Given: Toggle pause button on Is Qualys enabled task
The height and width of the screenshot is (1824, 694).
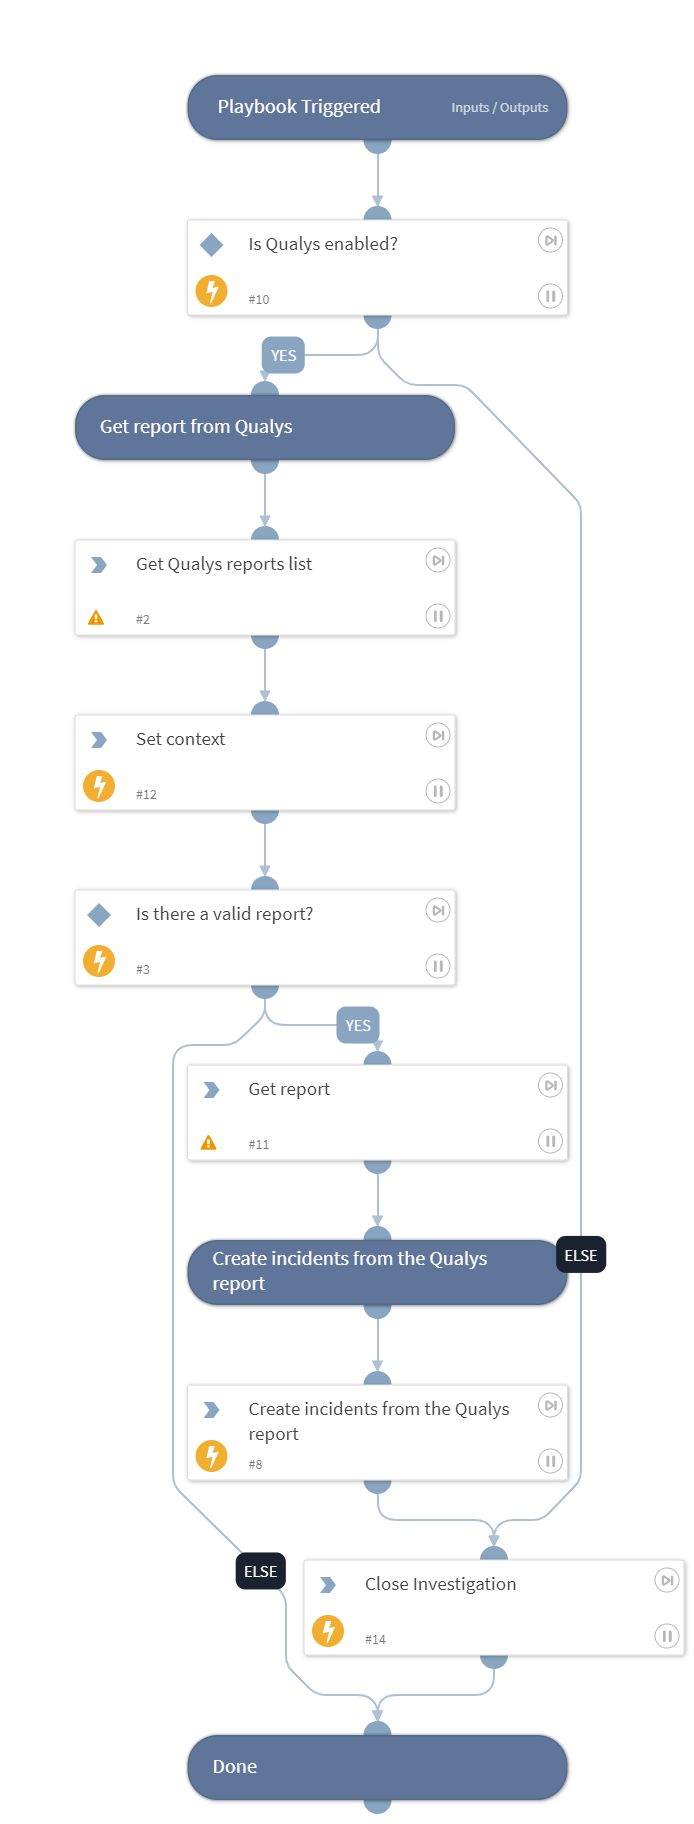Looking at the screenshot, I should [550, 296].
